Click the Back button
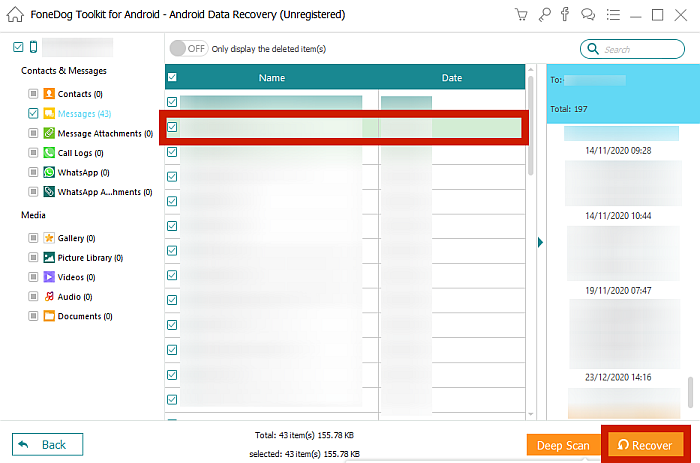This screenshot has height=463, width=700. pos(47,444)
